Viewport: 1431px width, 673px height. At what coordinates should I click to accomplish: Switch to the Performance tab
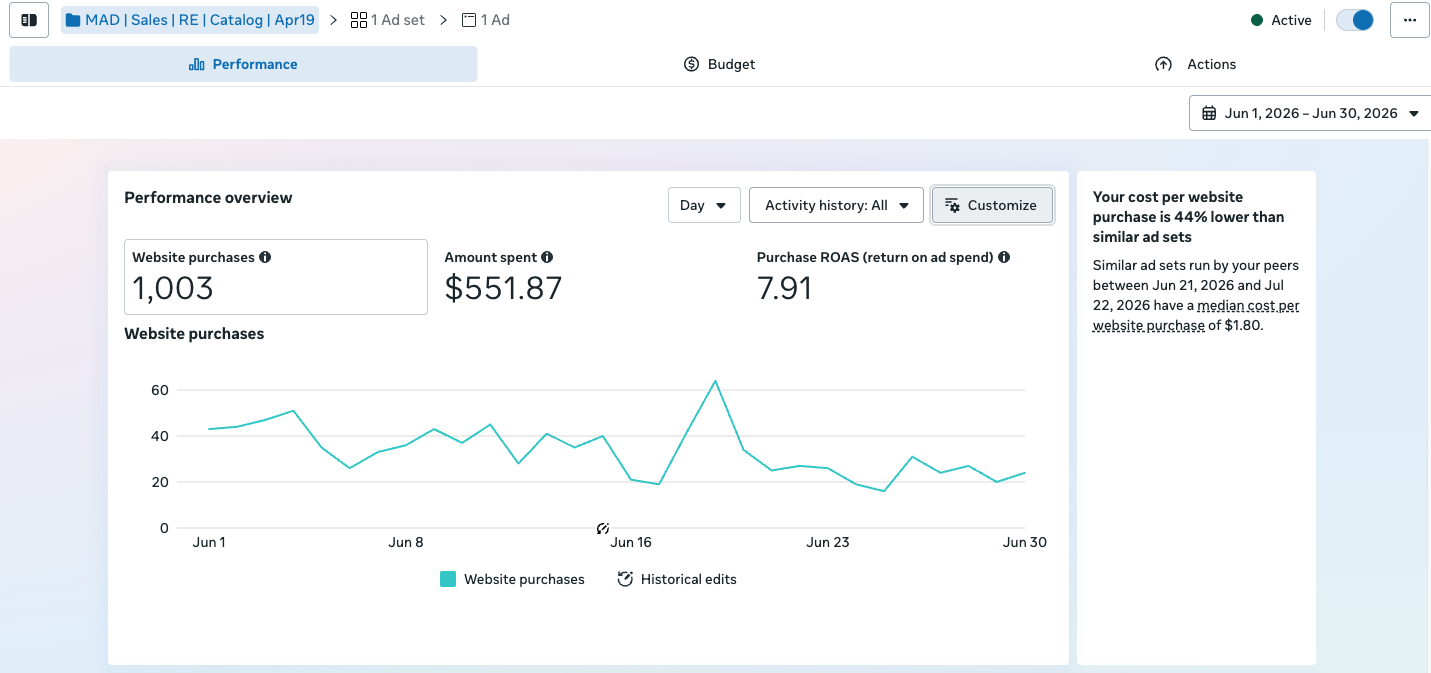point(243,64)
